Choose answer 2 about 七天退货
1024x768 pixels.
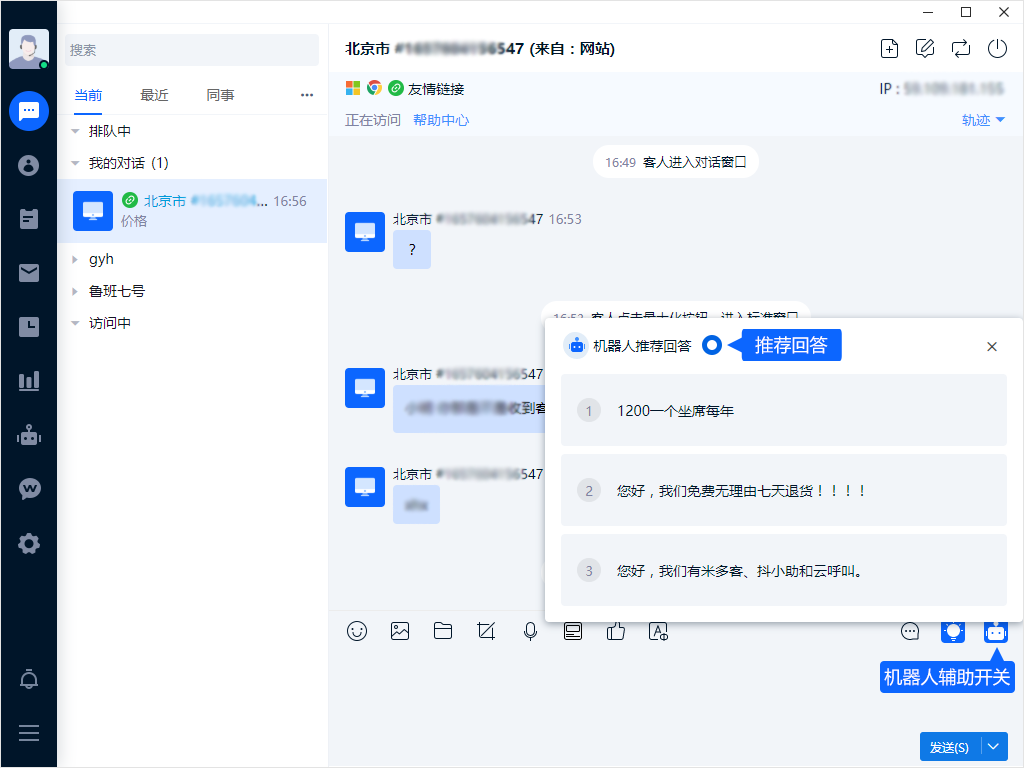point(784,490)
